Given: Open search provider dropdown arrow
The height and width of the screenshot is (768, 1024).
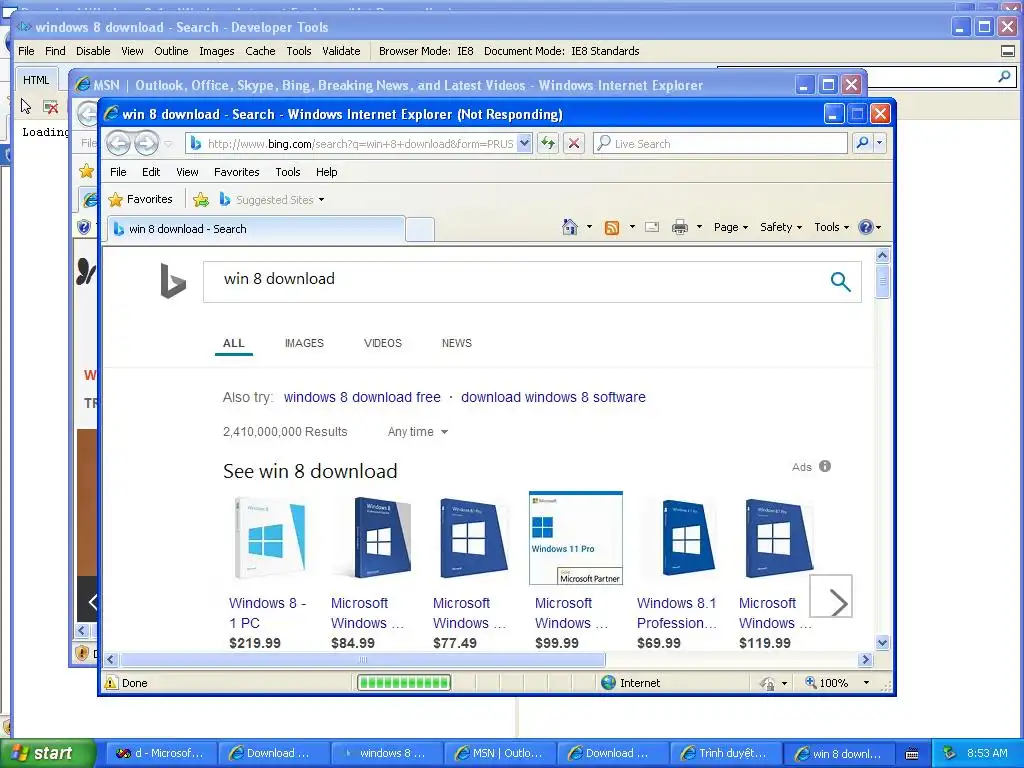Looking at the screenshot, I should click(880, 143).
